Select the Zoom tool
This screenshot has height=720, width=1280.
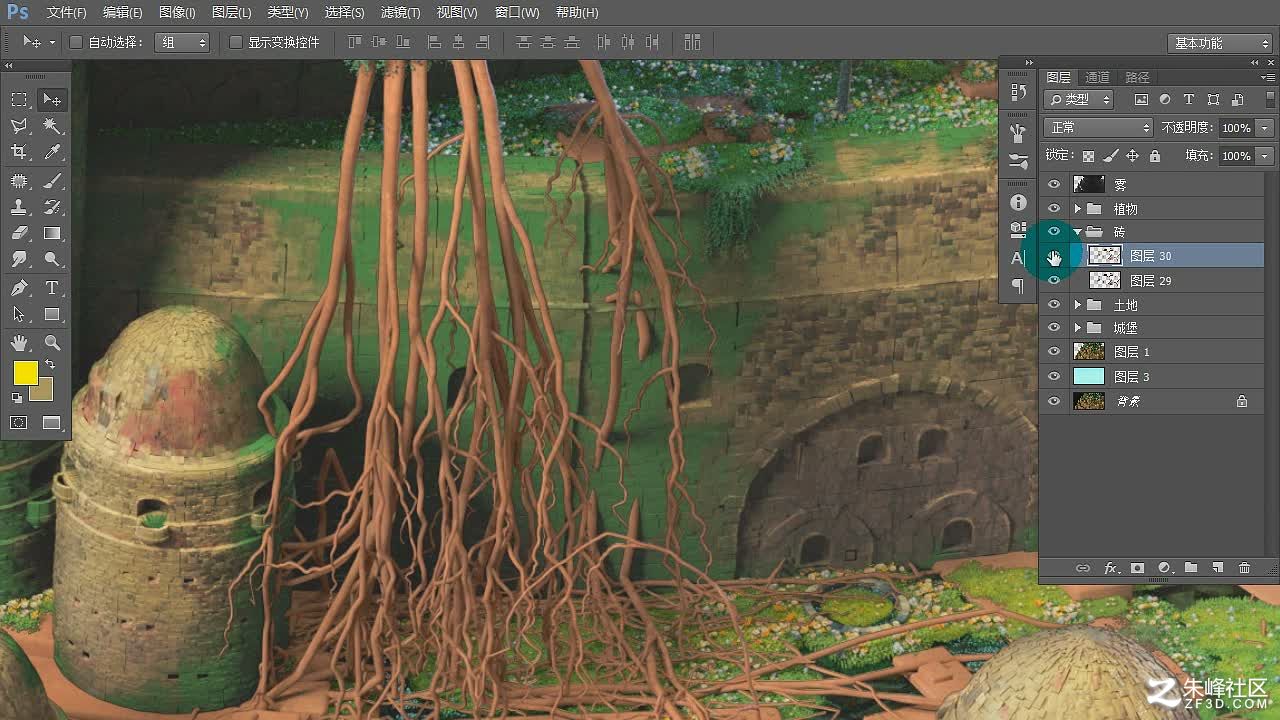[x=52, y=343]
